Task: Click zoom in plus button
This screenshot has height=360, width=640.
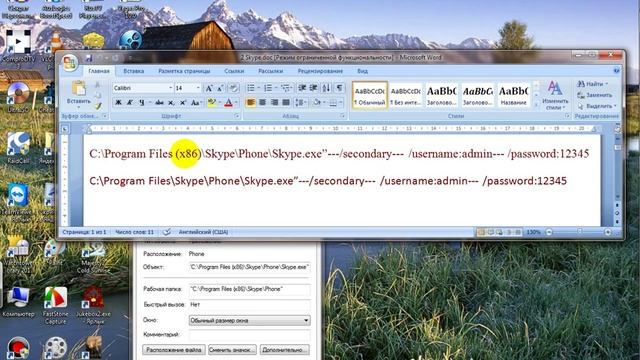Action: tap(608, 232)
